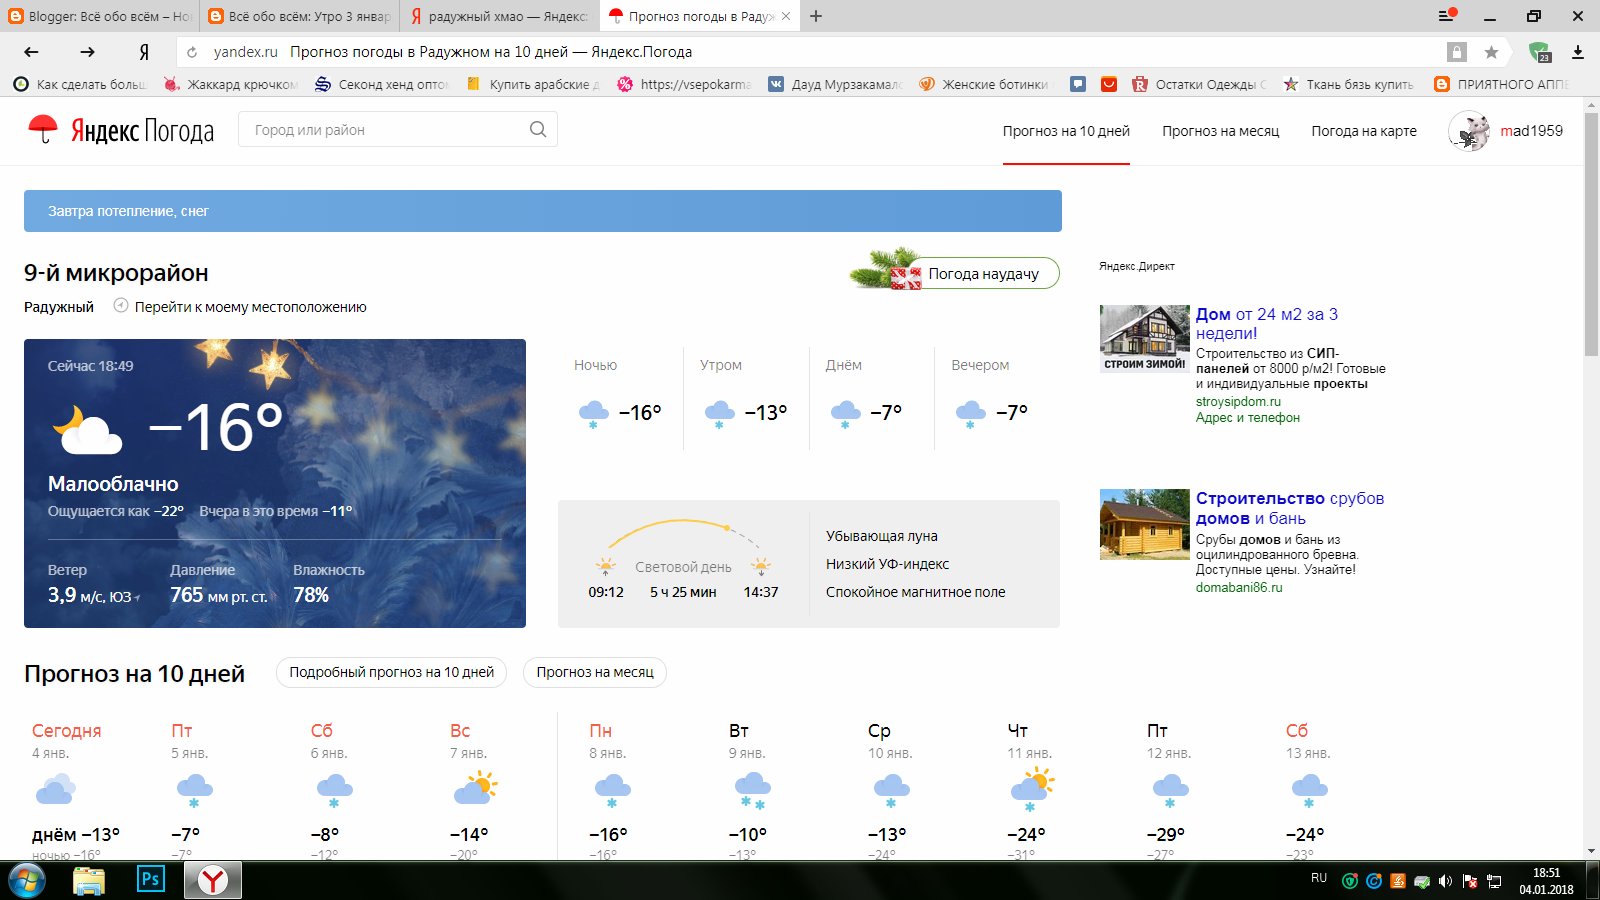Open the 'Ткань бязь купить' bookmark
Screen dimensions: 1600x900
pos(1349,84)
